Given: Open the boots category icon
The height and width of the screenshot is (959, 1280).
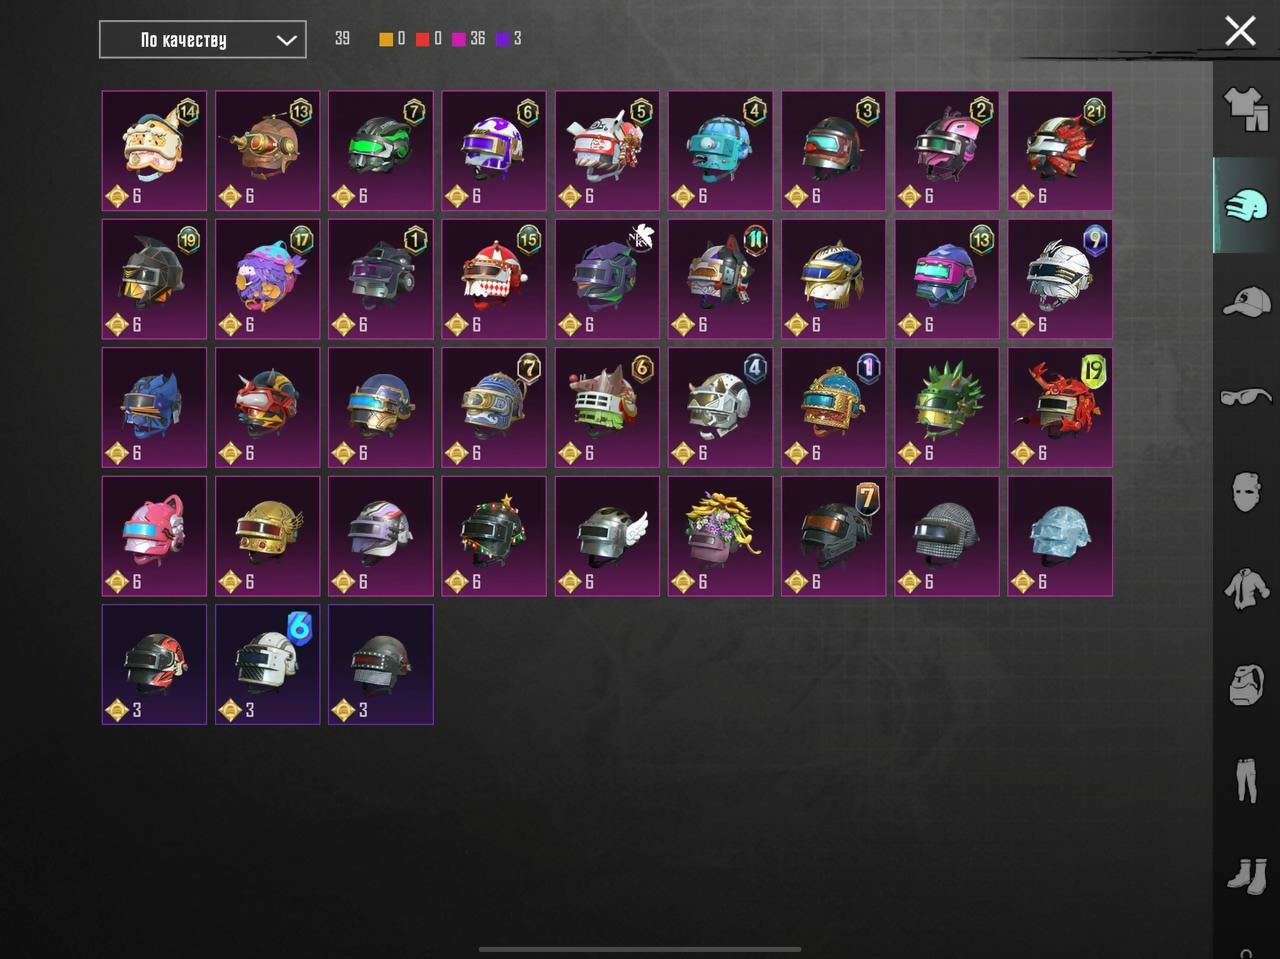Looking at the screenshot, I should (1246, 876).
